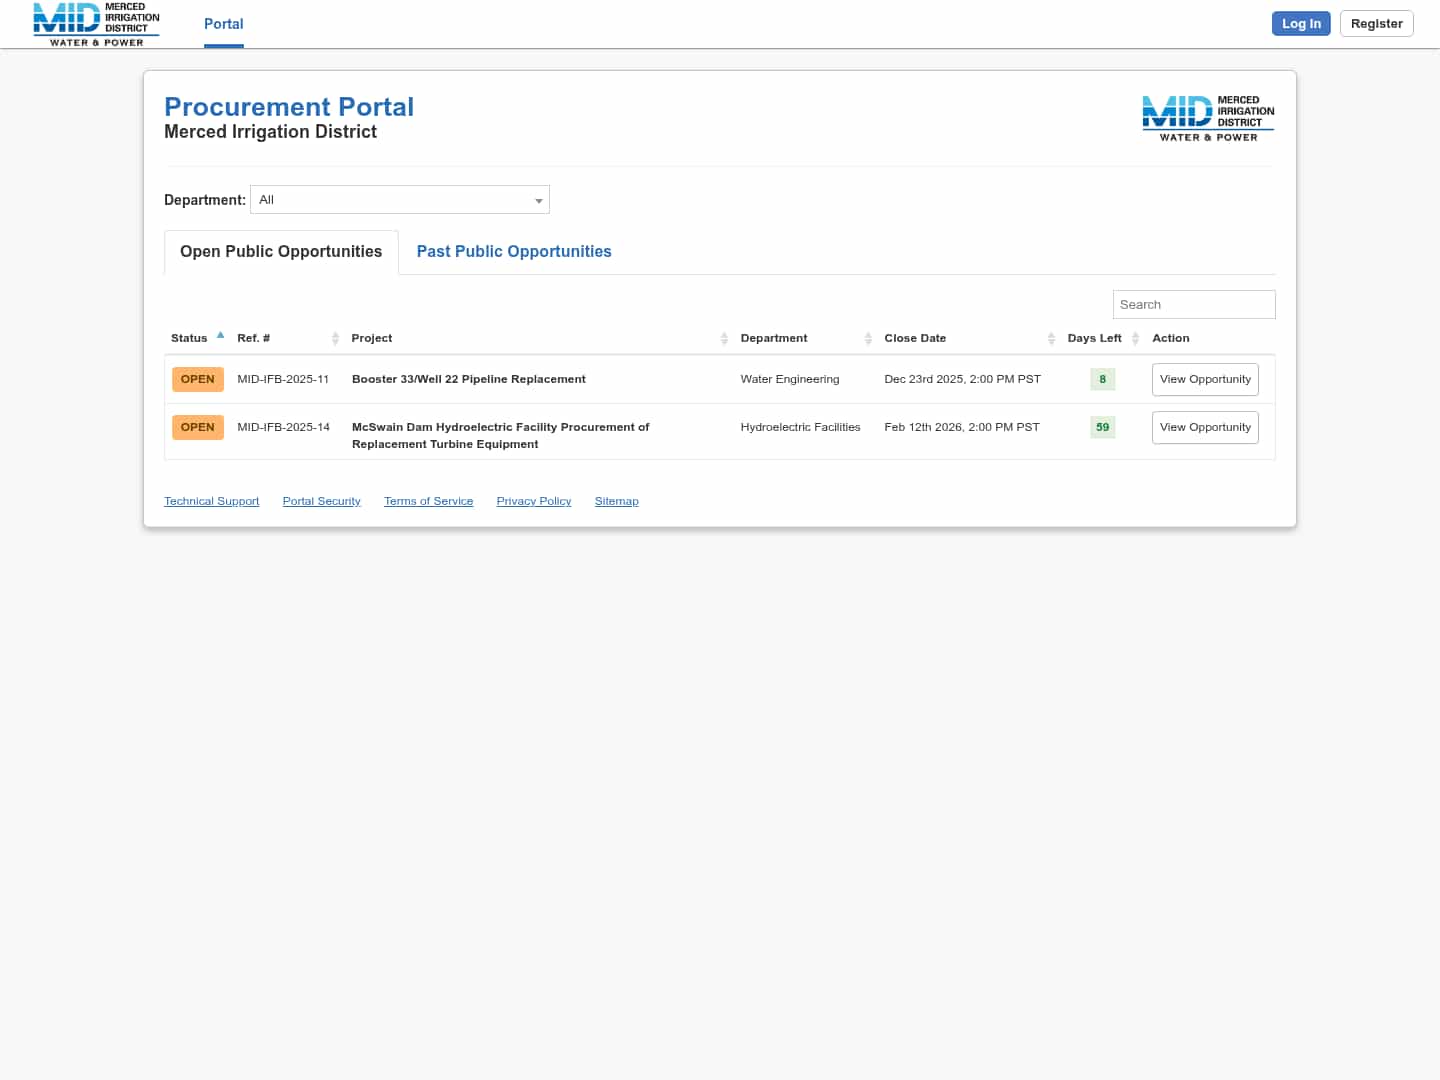Screen dimensions: 1440x1080
Task: Click the green Days Left badge showing 59
Action: [1102, 427]
